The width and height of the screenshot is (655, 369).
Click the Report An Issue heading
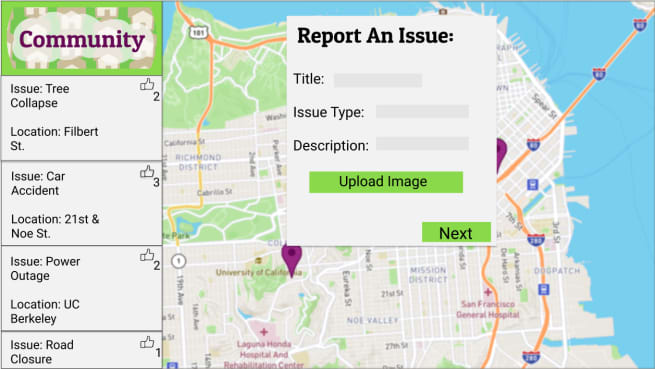[375, 36]
